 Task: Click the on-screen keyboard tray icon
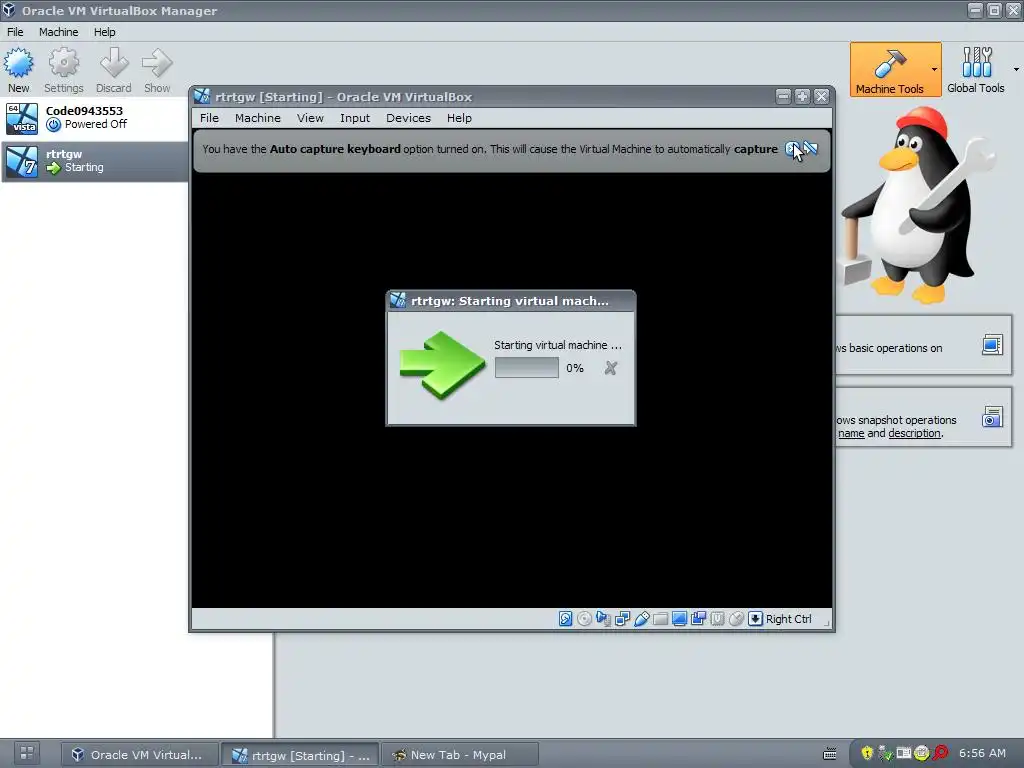829,754
